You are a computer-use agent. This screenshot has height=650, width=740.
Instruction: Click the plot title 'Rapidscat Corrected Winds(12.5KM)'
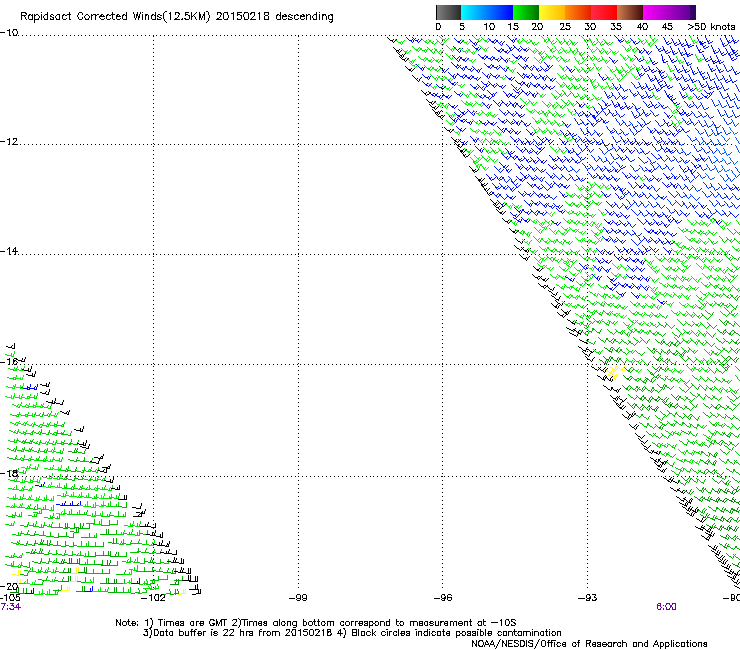pyautogui.click(x=115, y=17)
